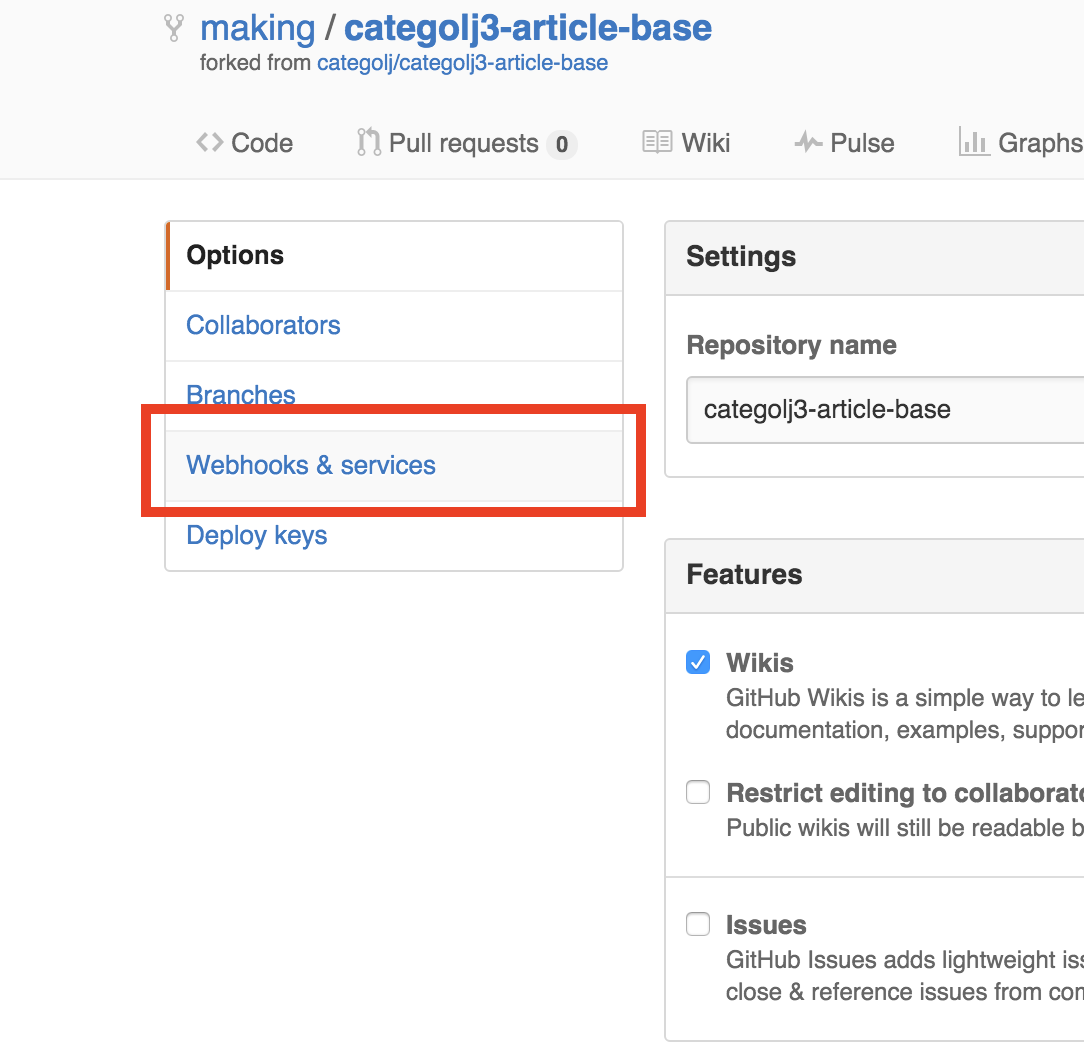This screenshot has width=1084, height=1056.
Task: Go to Collaborators settings
Action: (263, 325)
